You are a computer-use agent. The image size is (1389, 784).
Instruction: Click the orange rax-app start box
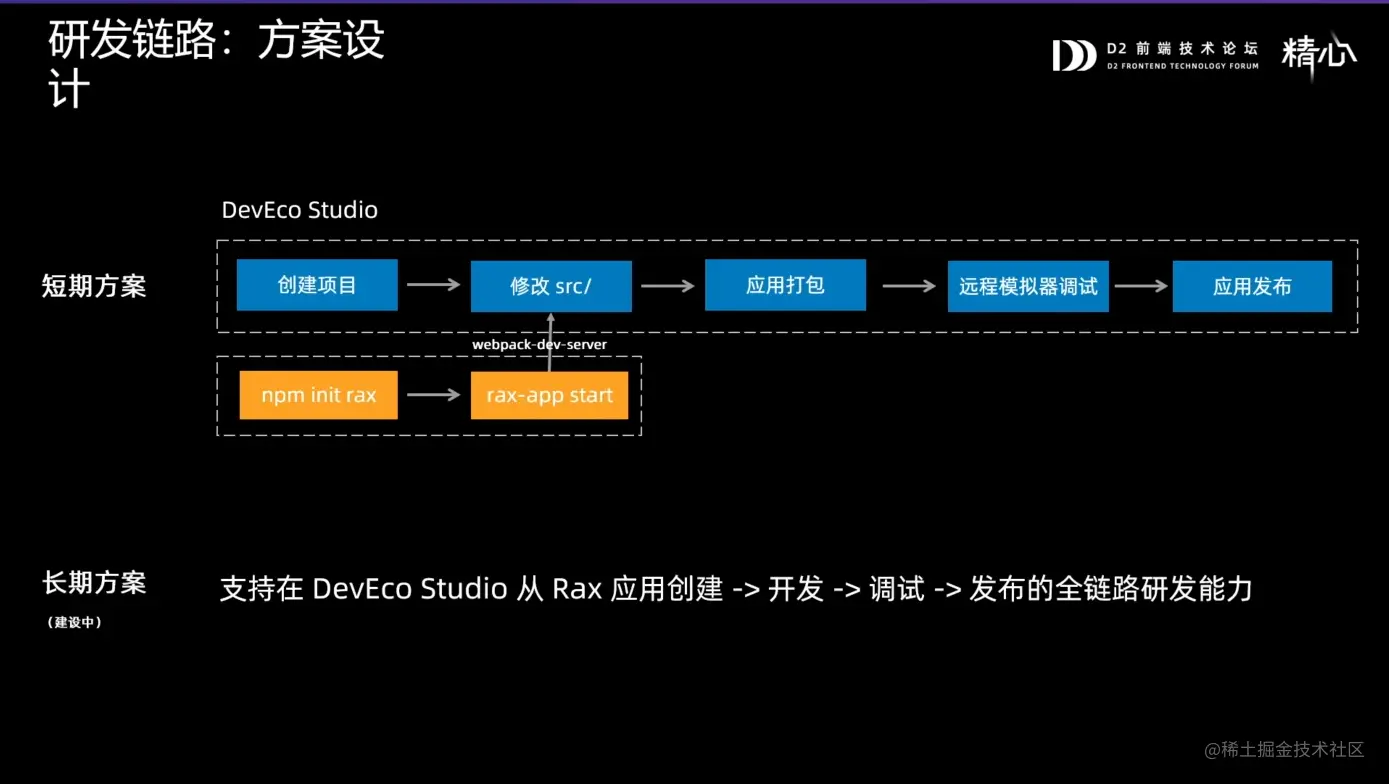tap(549, 395)
